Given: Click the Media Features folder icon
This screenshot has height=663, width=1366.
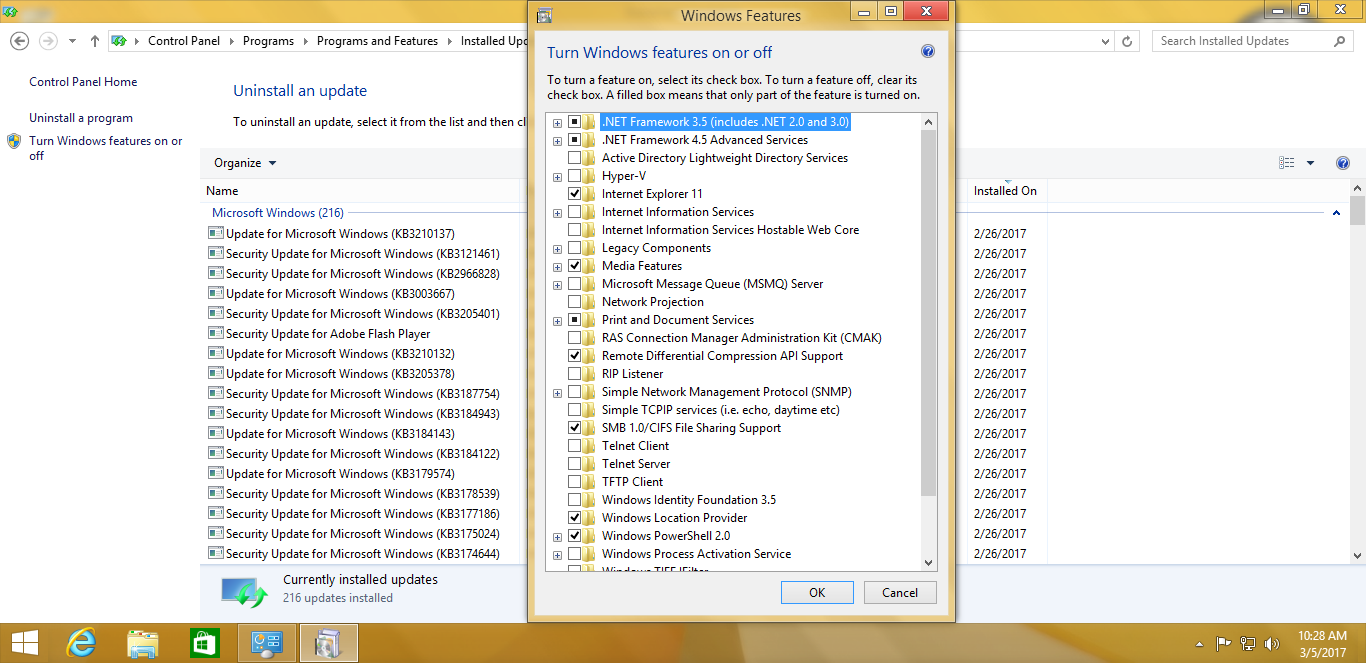Looking at the screenshot, I should [x=590, y=266].
